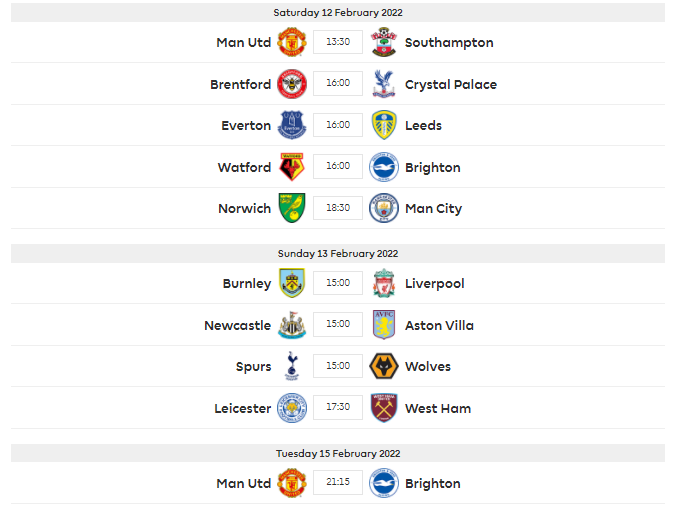
Task: Select the Crystal Palace eagle crest
Action: (x=383, y=84)
